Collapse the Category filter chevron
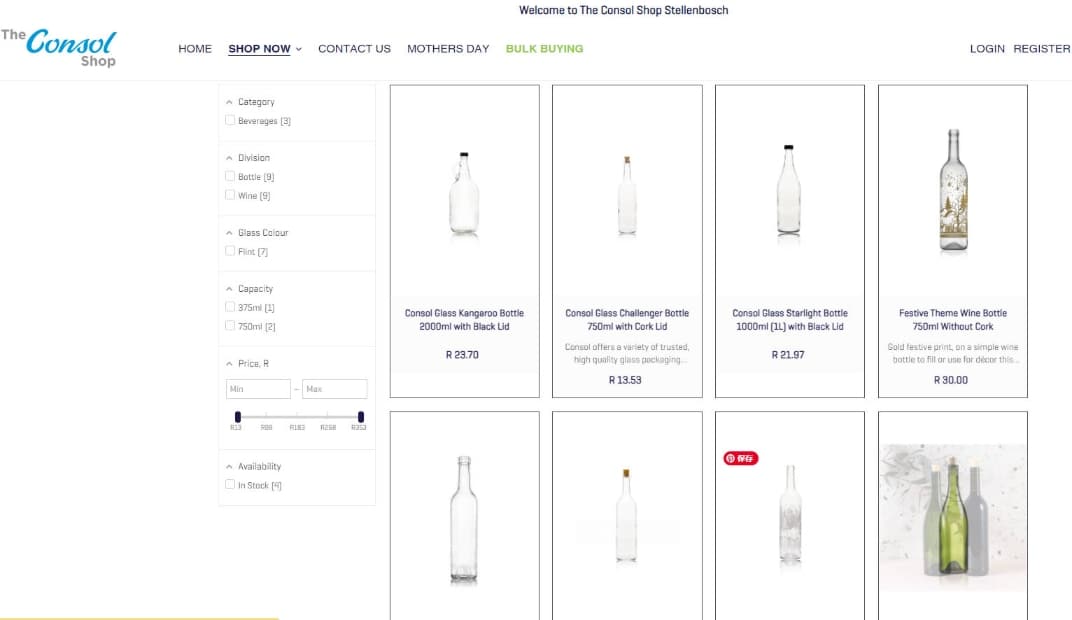 (x=229, y=102)
